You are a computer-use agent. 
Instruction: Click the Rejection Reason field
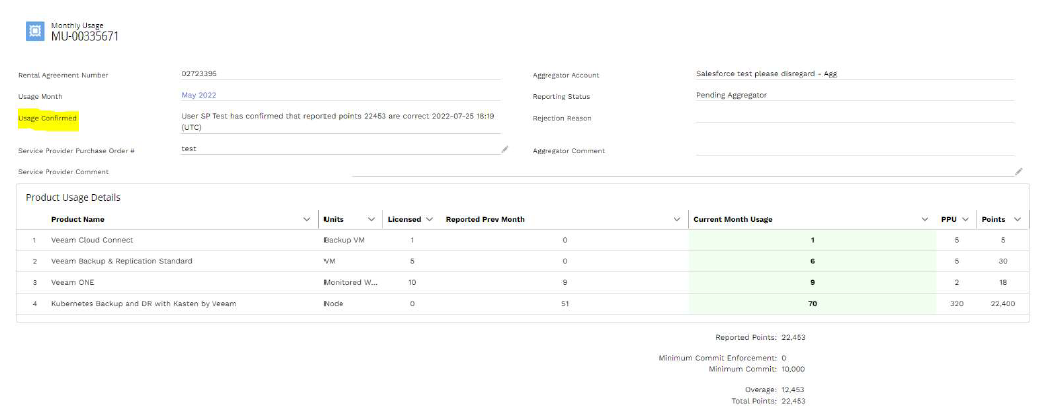point(855,117)
